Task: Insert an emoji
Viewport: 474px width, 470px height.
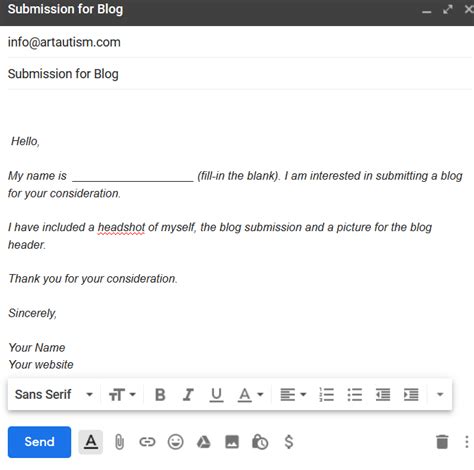Action: pyautogui.click(x=175, y=442)
